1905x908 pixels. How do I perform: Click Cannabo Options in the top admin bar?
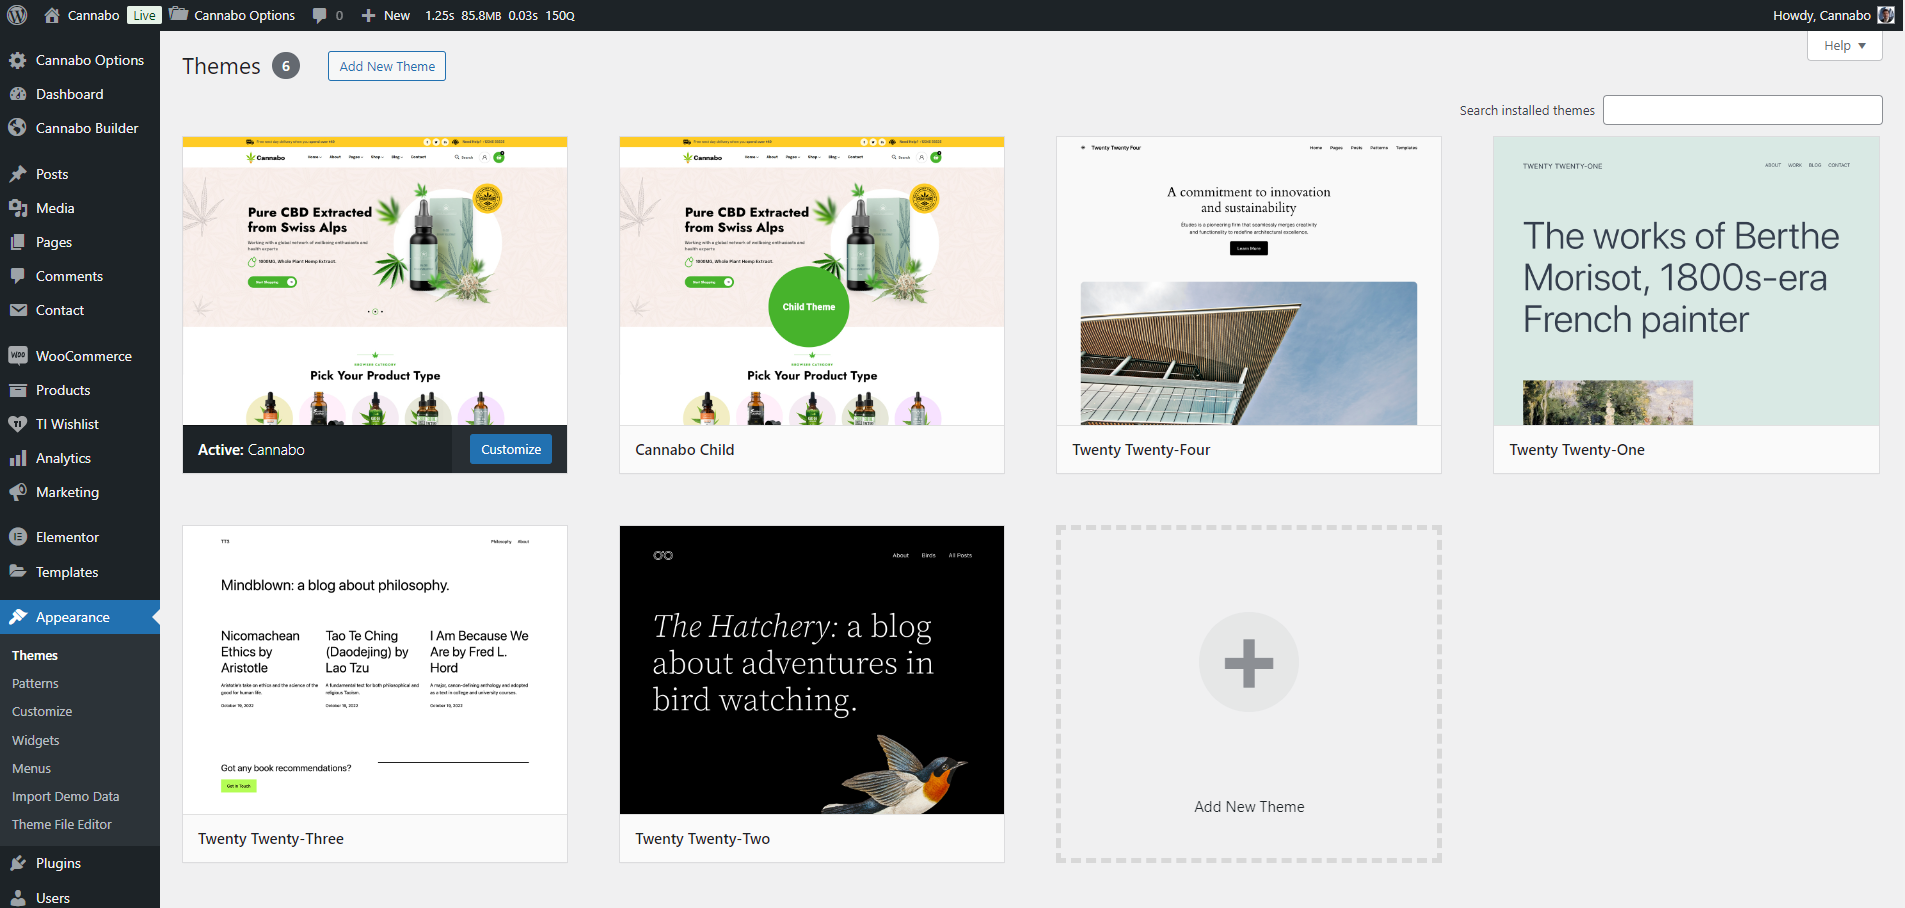[244, 15]
